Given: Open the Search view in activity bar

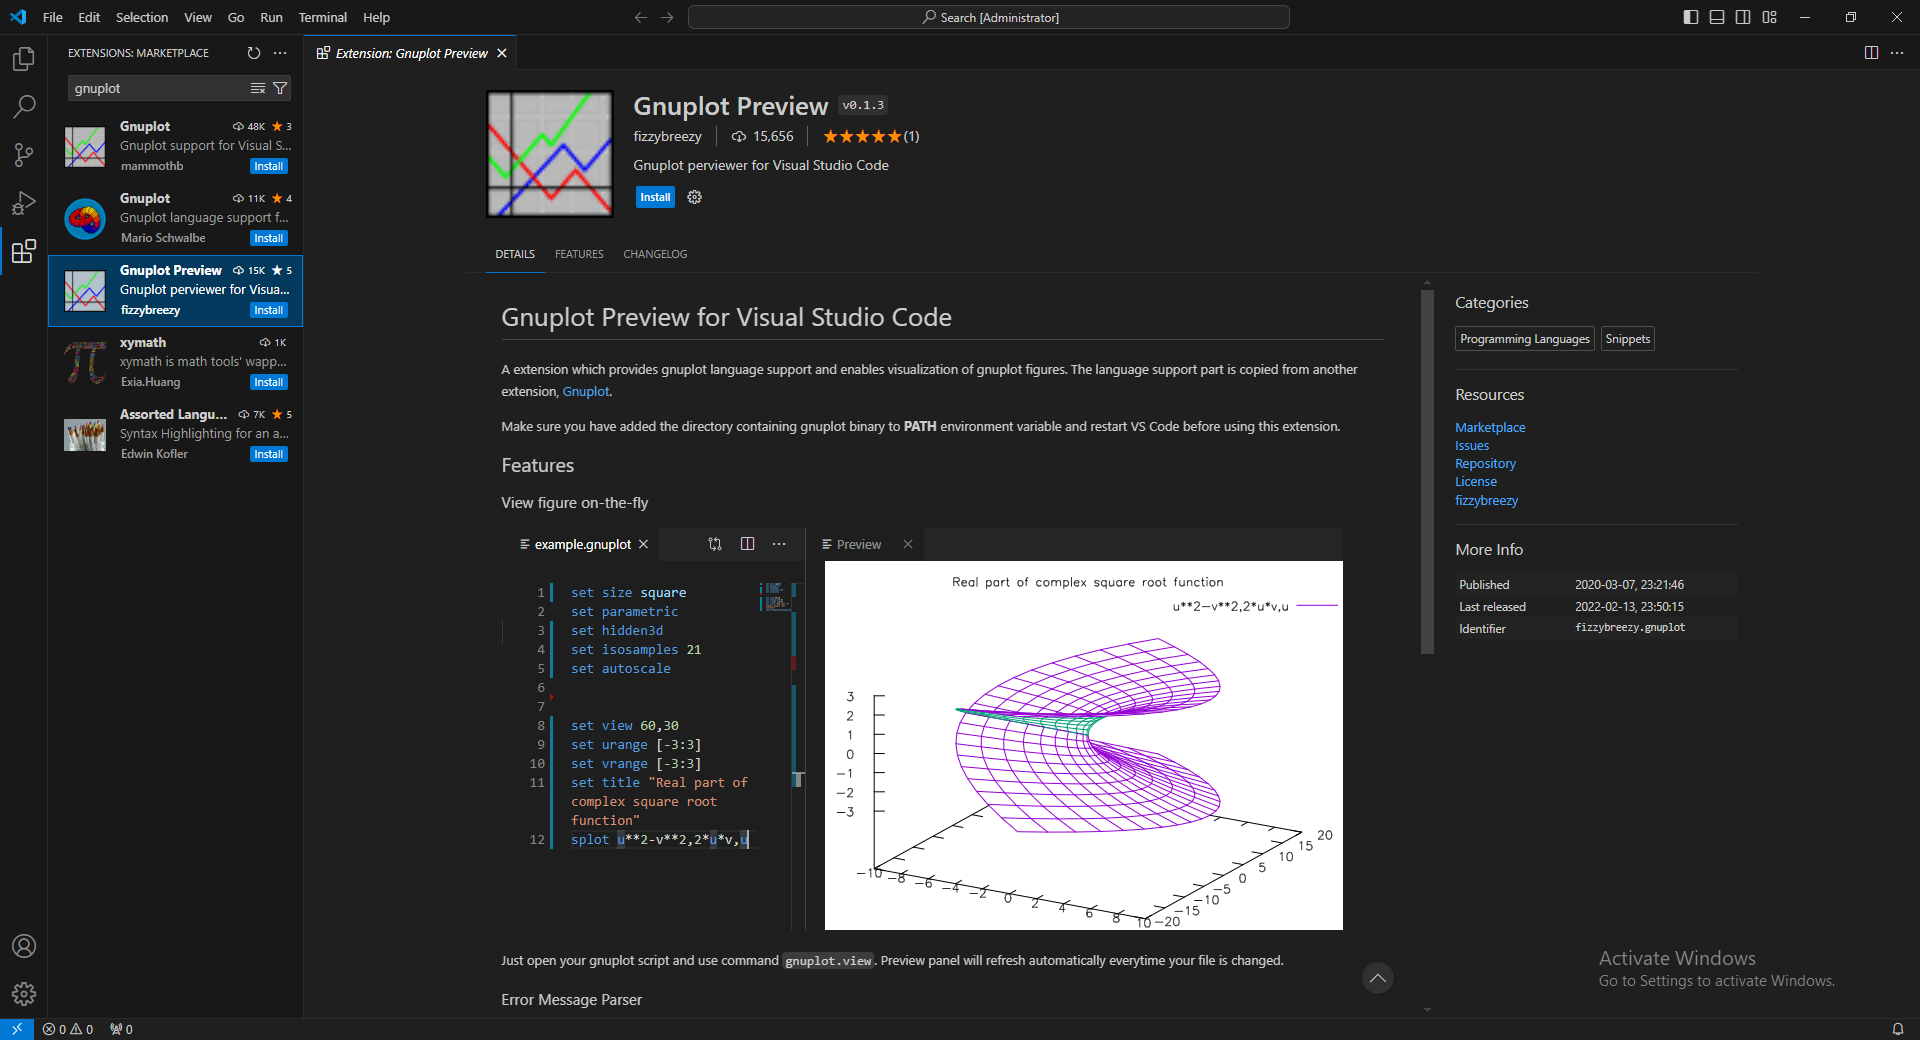Looking at the screenshot, I should [x=24, y=107].
